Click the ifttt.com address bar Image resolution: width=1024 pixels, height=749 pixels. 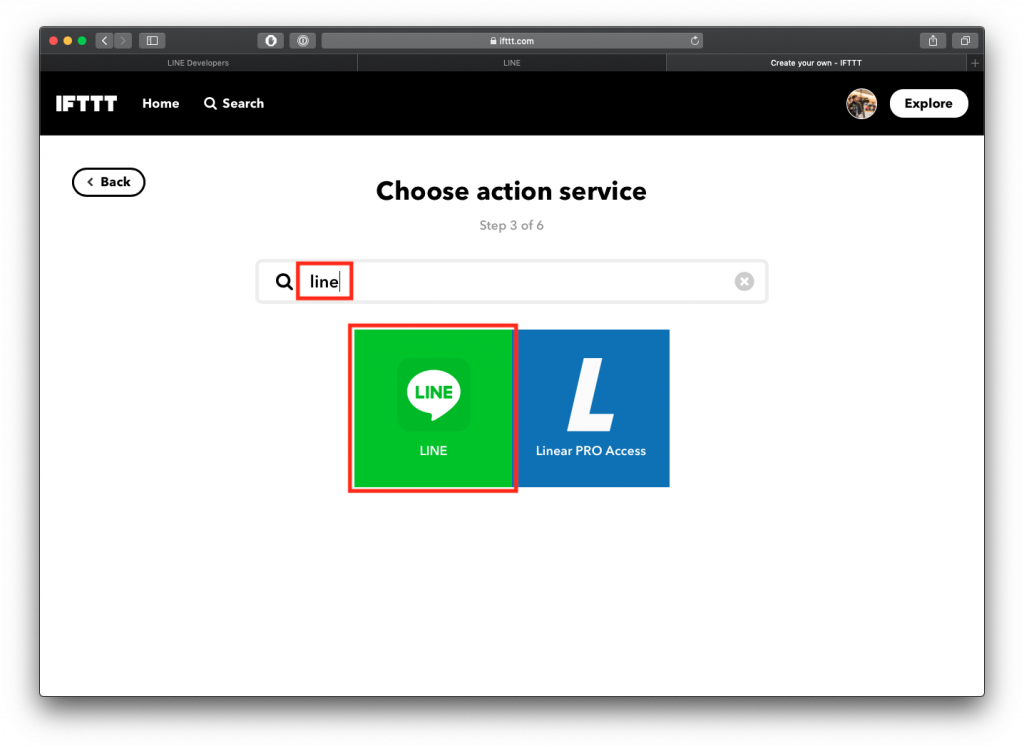click(x=512, y=40)
